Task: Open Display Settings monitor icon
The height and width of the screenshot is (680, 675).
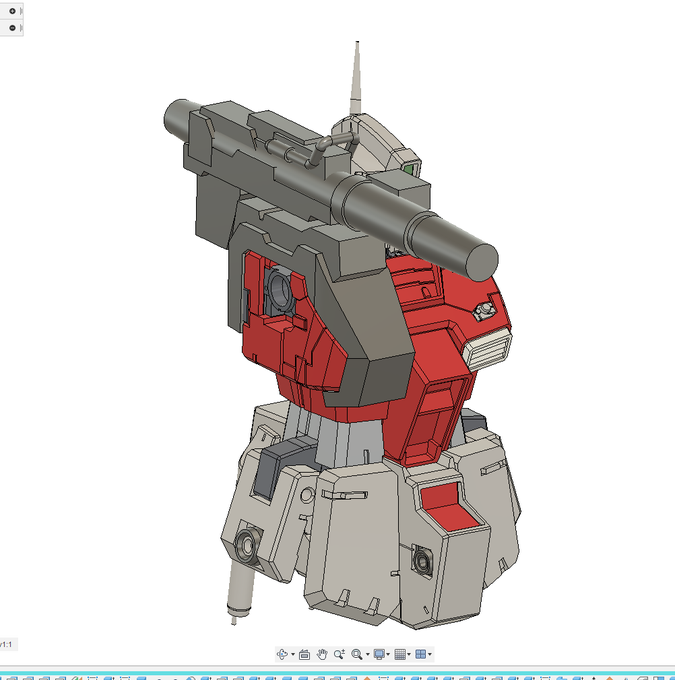Action: [x=379, y=654]
